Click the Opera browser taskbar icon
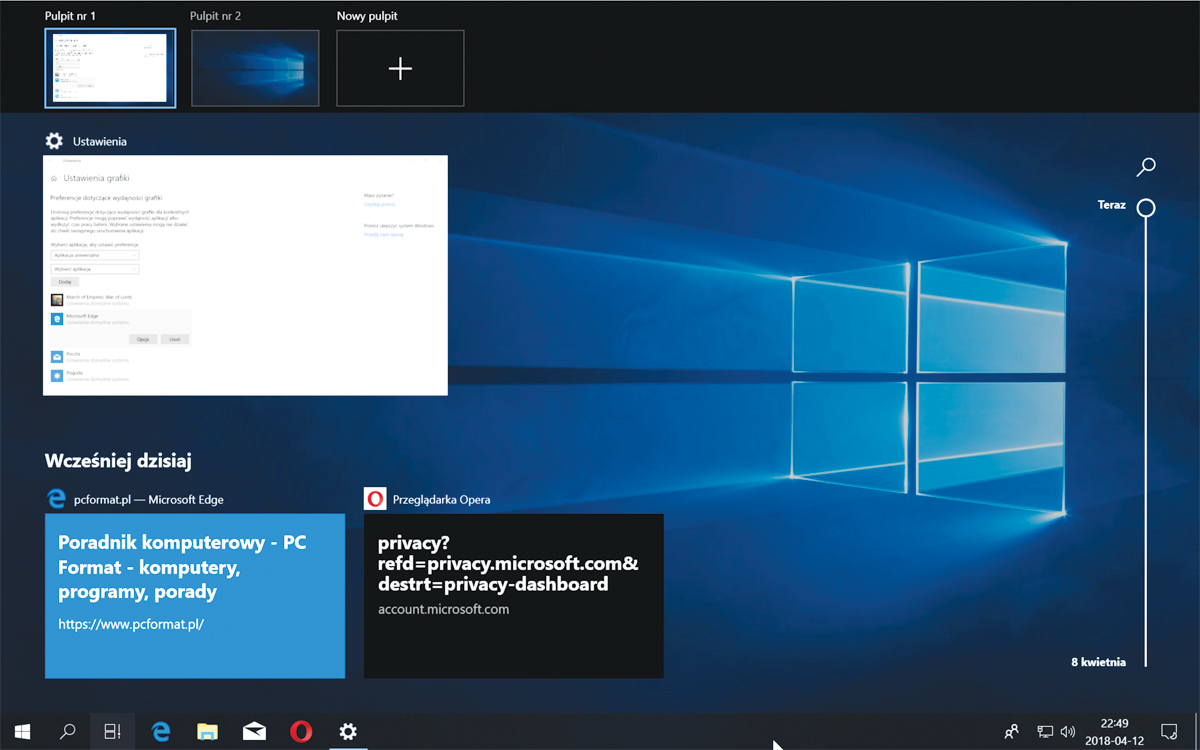 (x=301, y=732)
